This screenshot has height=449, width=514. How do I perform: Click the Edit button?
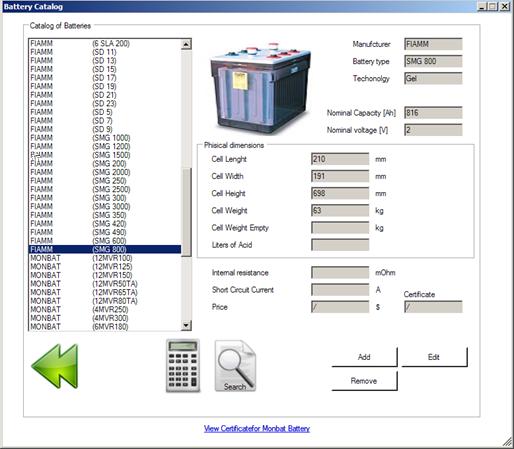coord(434,357)
